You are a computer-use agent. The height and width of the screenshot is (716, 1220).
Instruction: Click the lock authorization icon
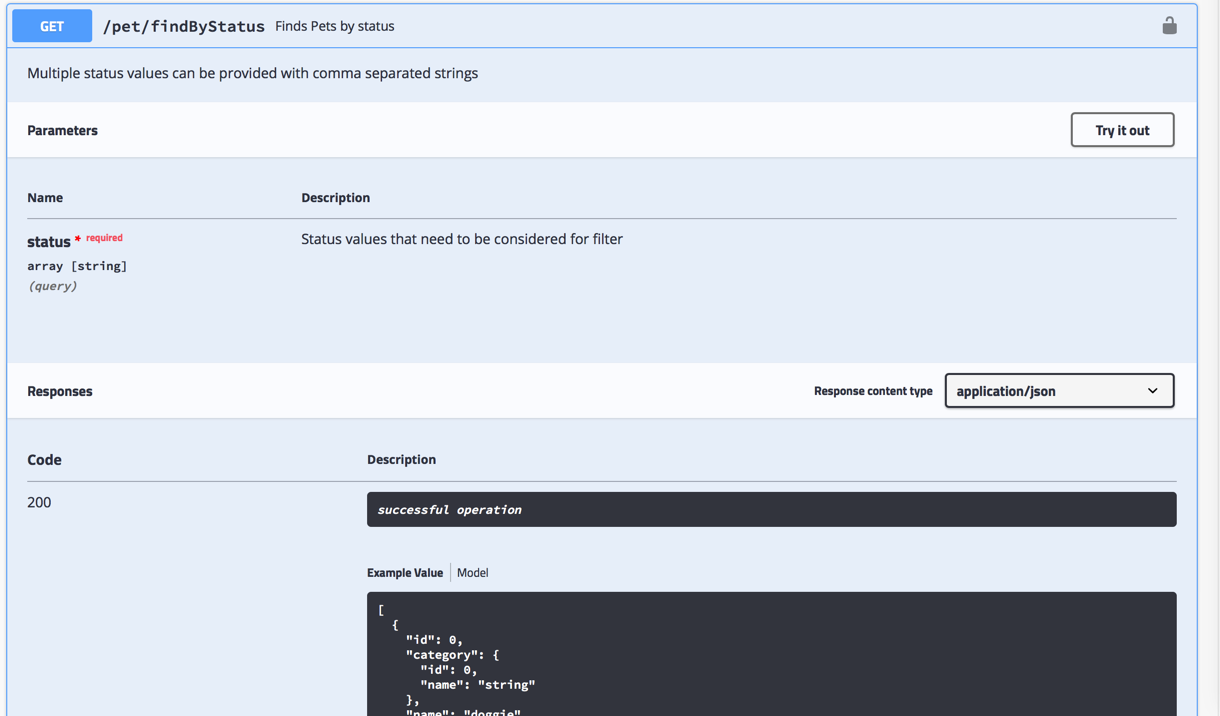point(1169,26)
